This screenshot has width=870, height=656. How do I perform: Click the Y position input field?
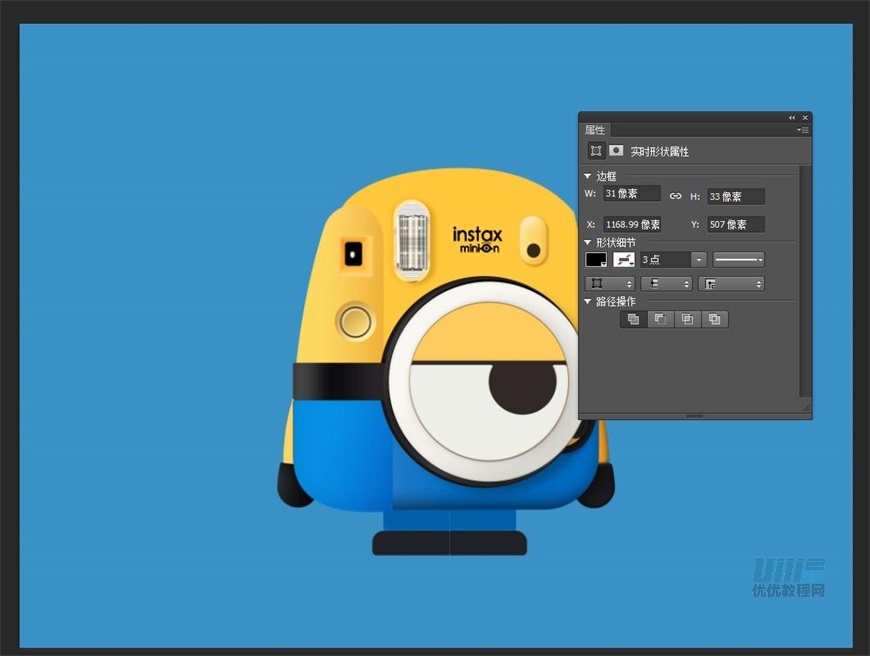tap(735, 225)
